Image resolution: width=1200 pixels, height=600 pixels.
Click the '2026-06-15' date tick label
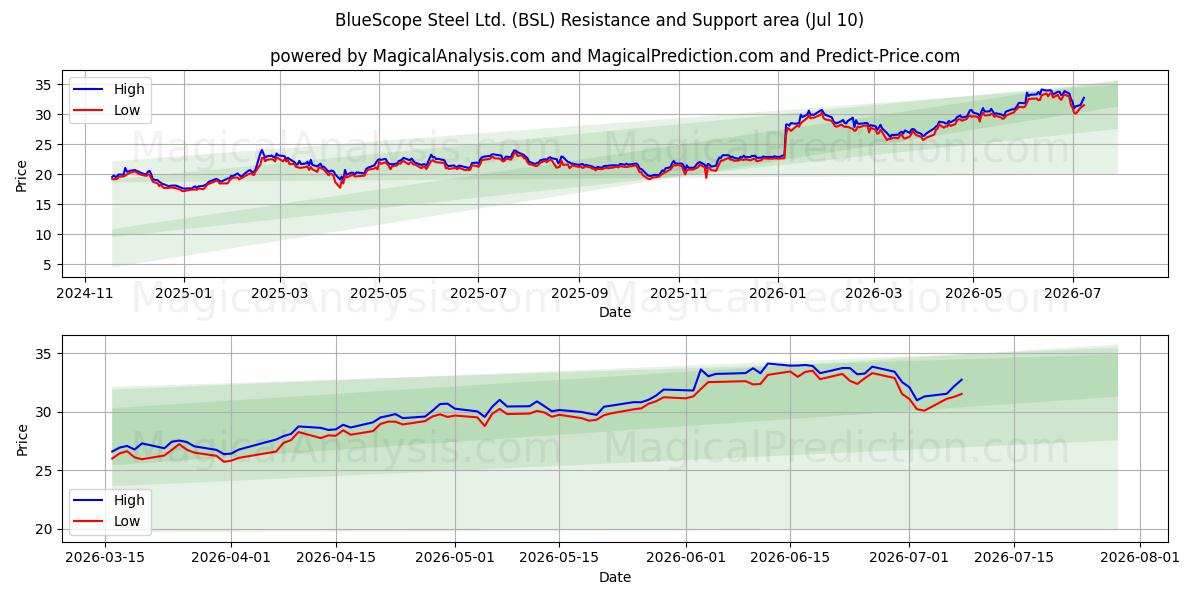(x=790, y=559)
